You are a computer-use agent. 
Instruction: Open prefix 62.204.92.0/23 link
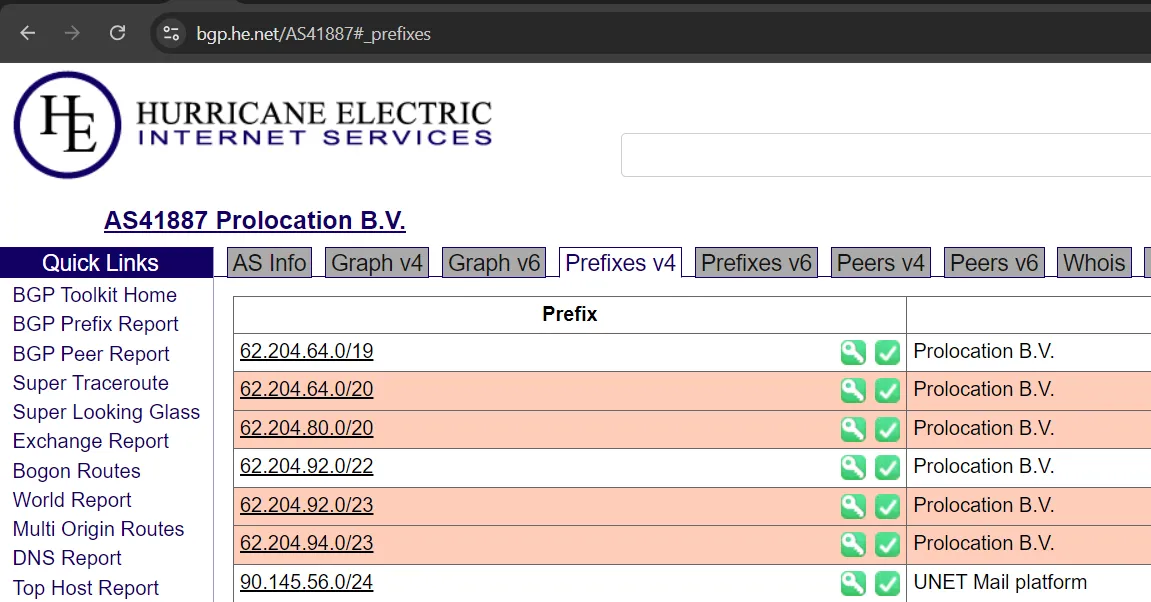(306, 505)
